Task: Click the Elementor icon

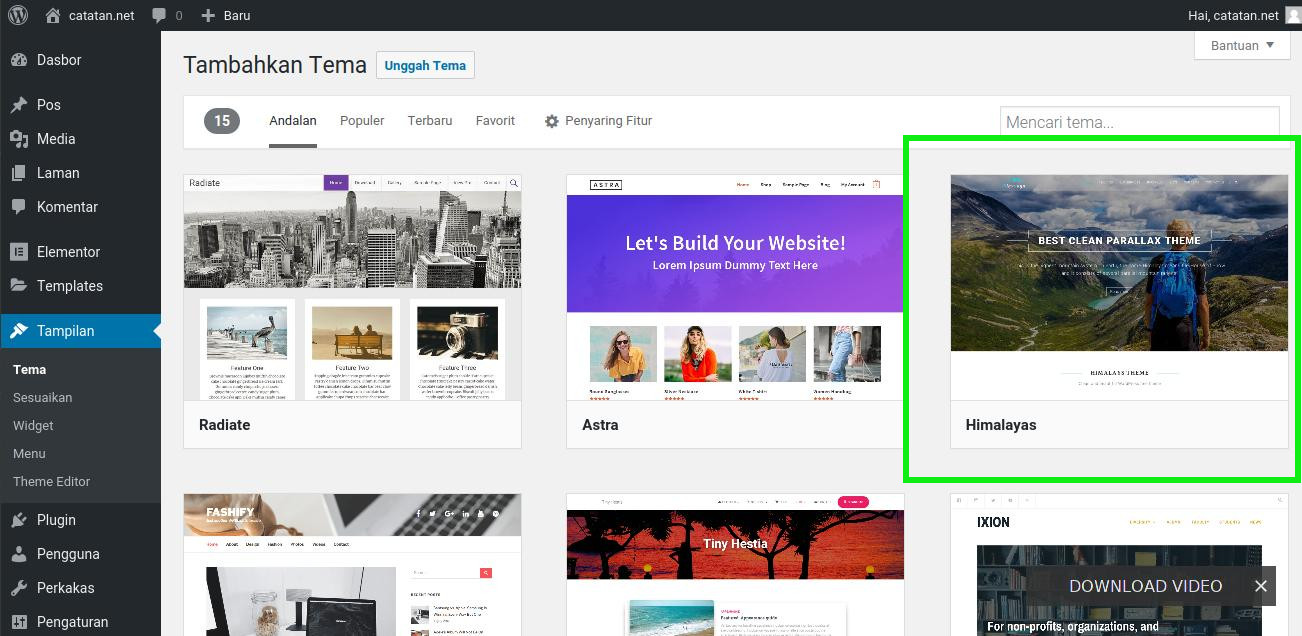Action: point(19,252)
